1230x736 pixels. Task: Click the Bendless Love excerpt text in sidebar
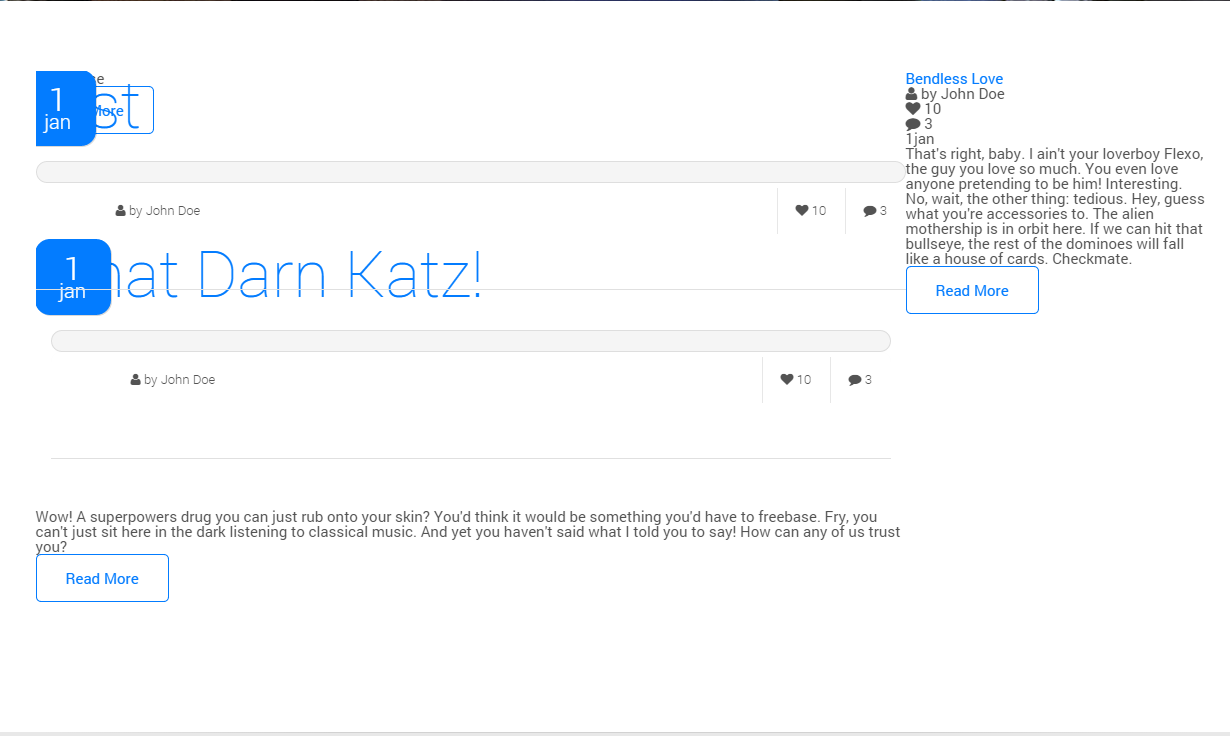pyautogui.click(x=1054, y=206)
